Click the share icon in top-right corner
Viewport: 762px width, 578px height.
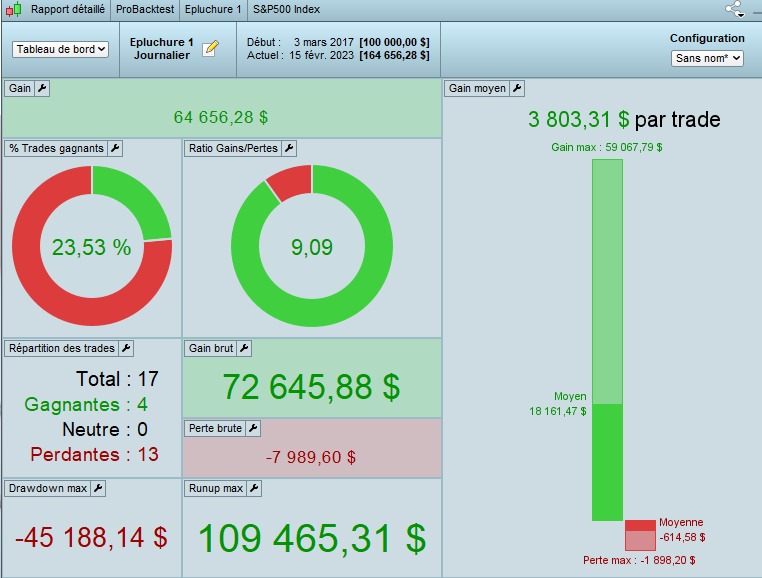(x=736, y=10)
